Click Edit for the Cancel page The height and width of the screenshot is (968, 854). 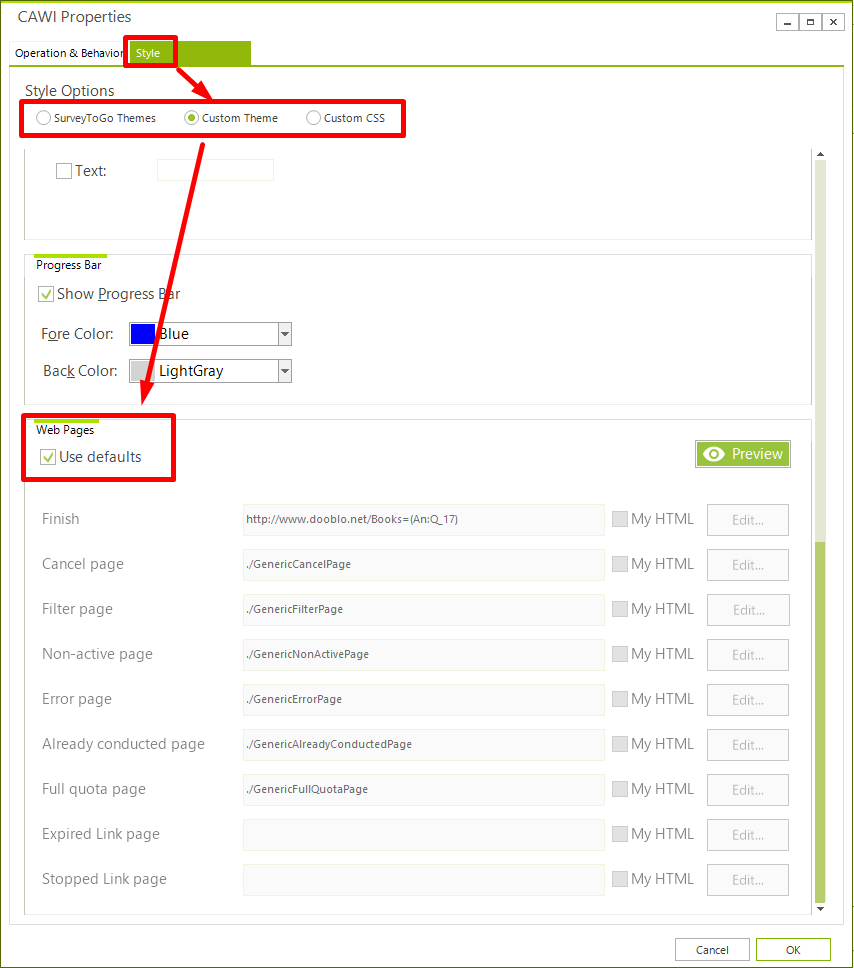pos(748,565)
